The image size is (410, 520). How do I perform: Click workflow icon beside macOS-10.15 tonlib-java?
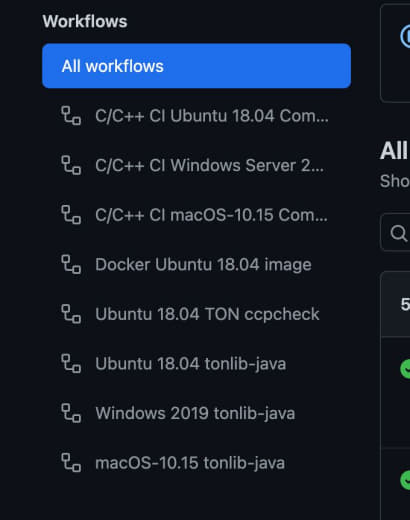[71, 463]
